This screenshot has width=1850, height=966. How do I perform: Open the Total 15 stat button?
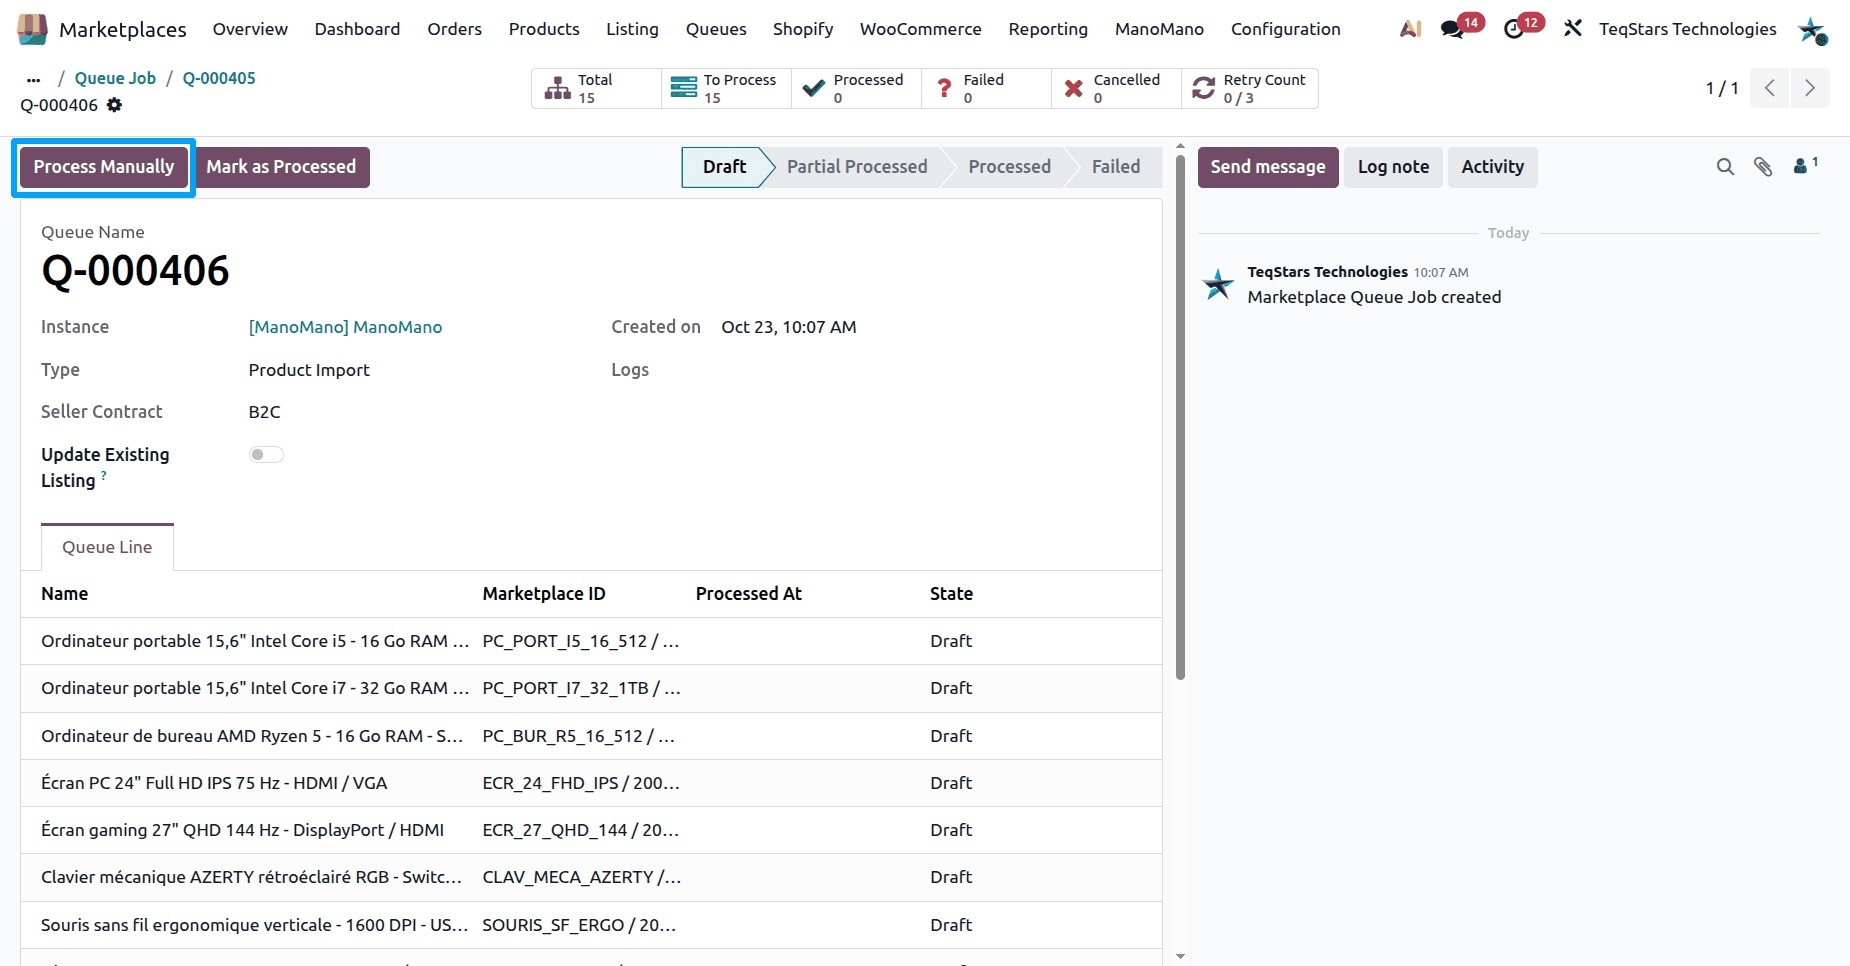tap(596, 88)
